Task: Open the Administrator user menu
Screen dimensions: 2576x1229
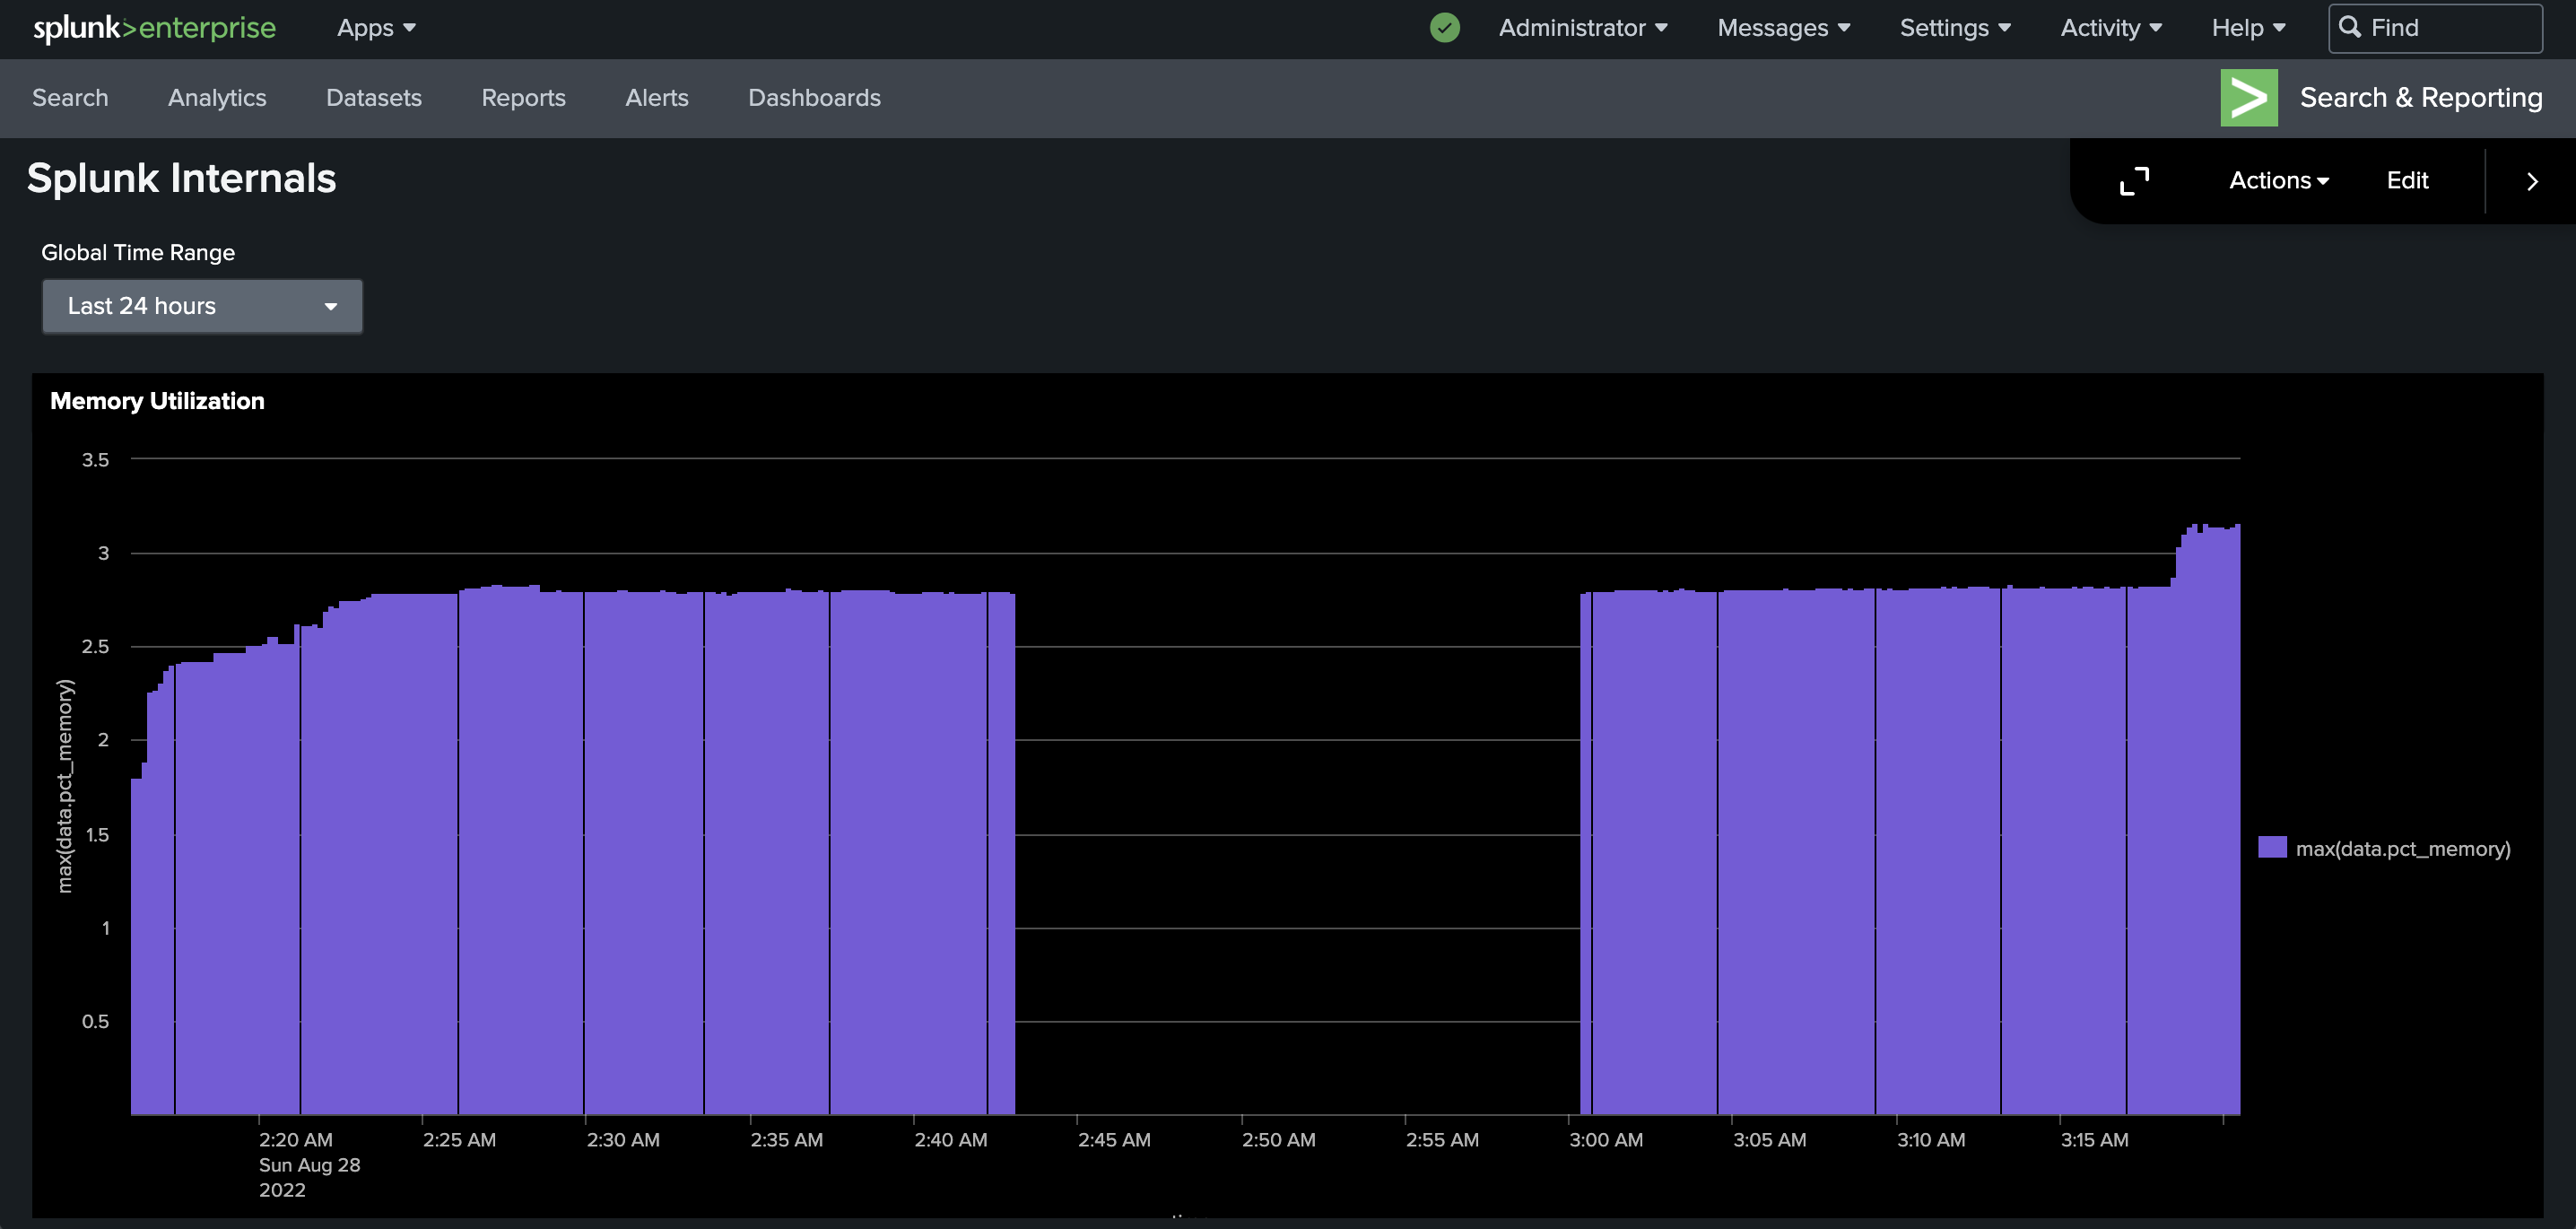Action: [x=1583, y=28]
